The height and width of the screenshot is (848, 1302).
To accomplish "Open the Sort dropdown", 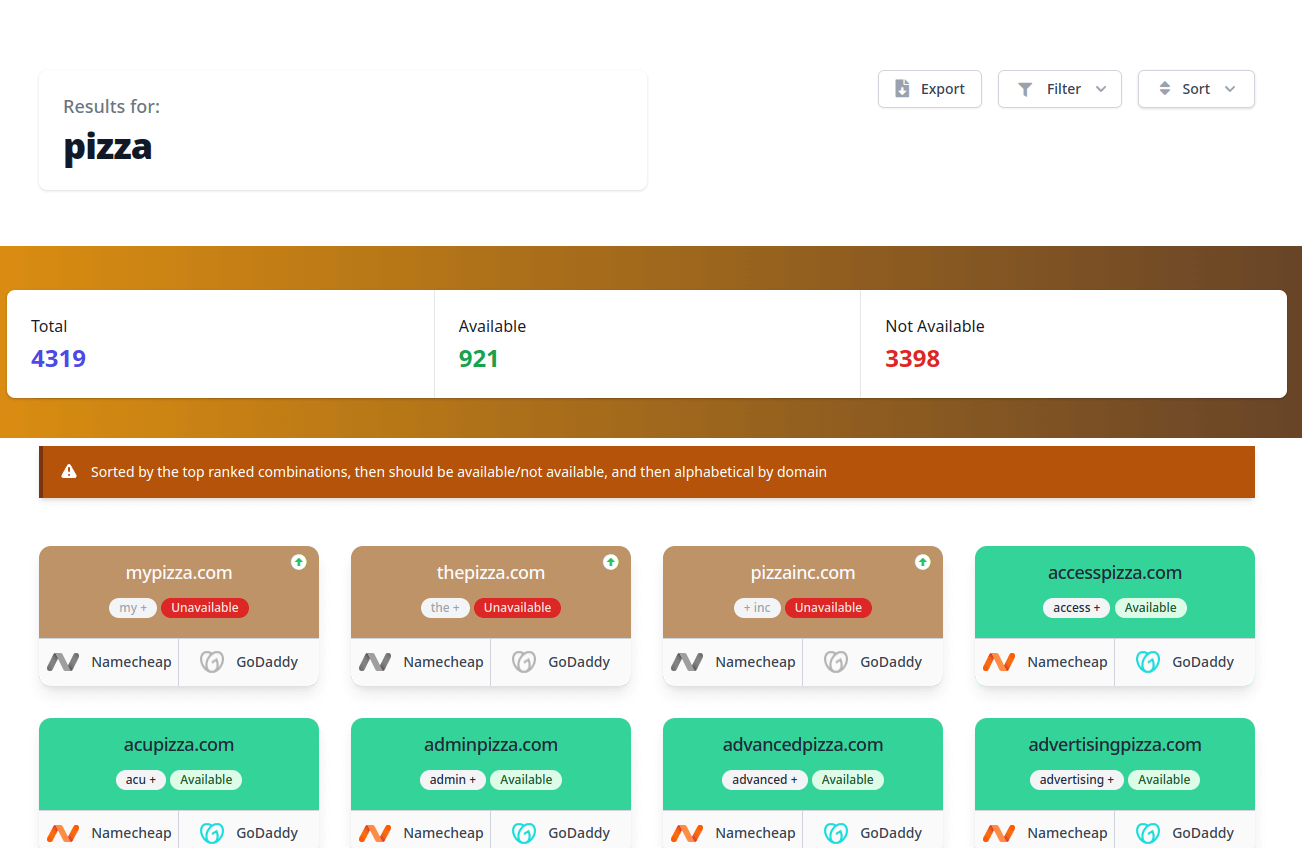I will click(x=1196, y=89).
